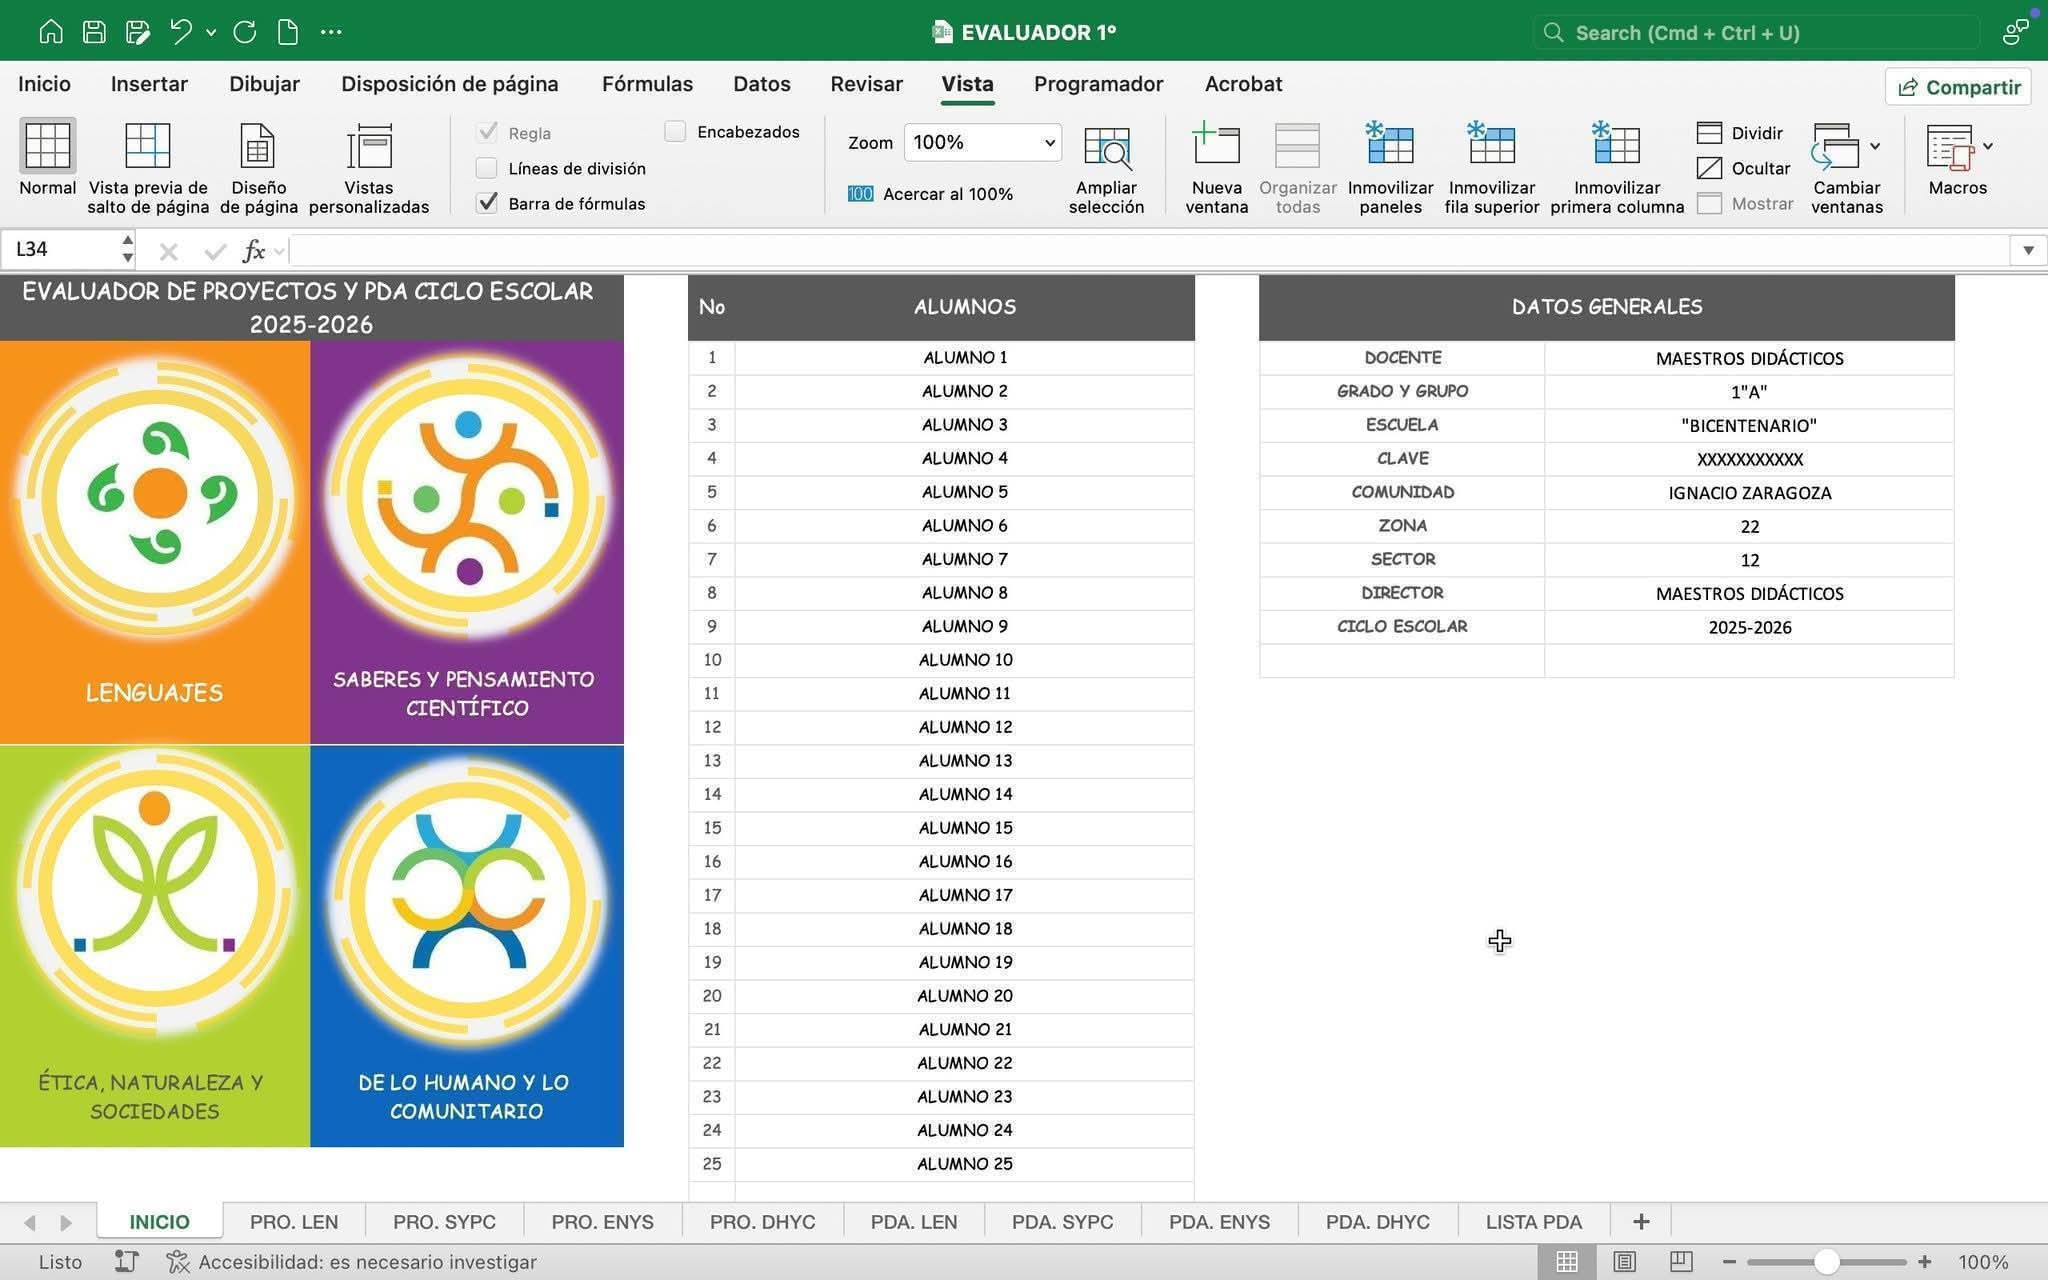
Task: Click the Compartir button
Action: (1958, 87)
